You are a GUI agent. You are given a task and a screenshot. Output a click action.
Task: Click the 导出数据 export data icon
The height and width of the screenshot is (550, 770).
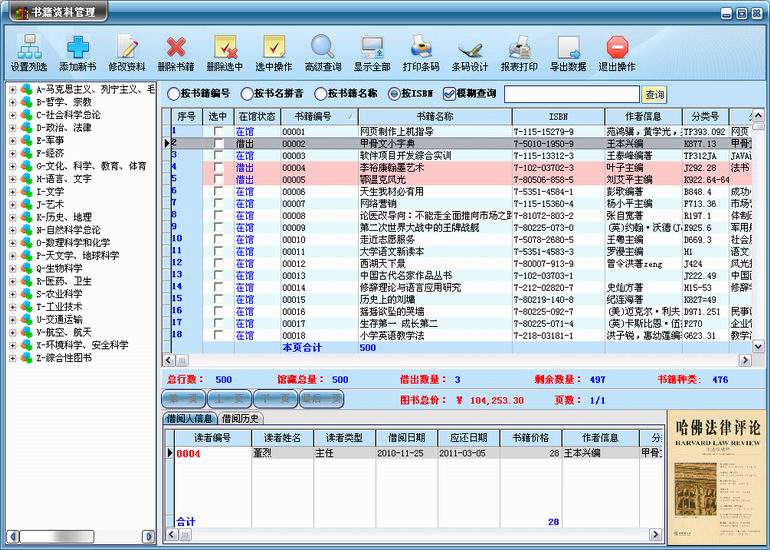568,47
